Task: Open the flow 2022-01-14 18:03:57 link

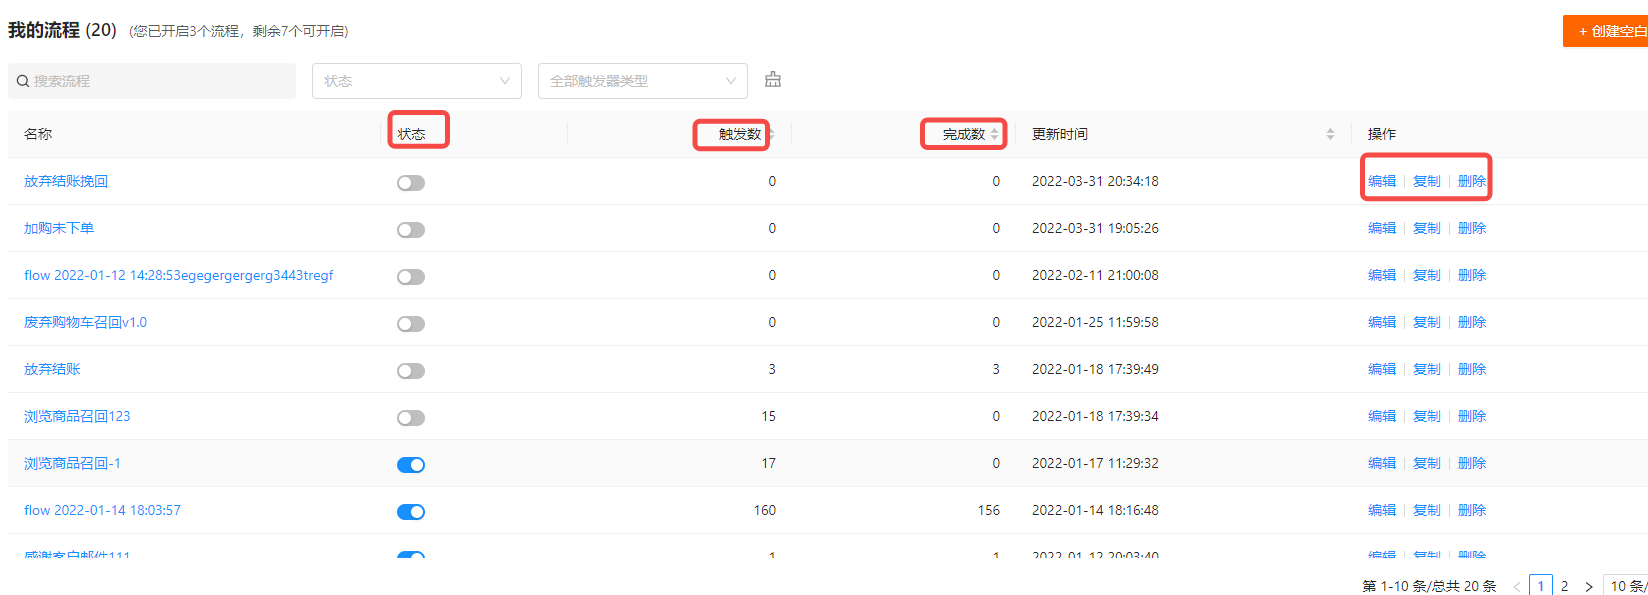Action: pos(102,510)
